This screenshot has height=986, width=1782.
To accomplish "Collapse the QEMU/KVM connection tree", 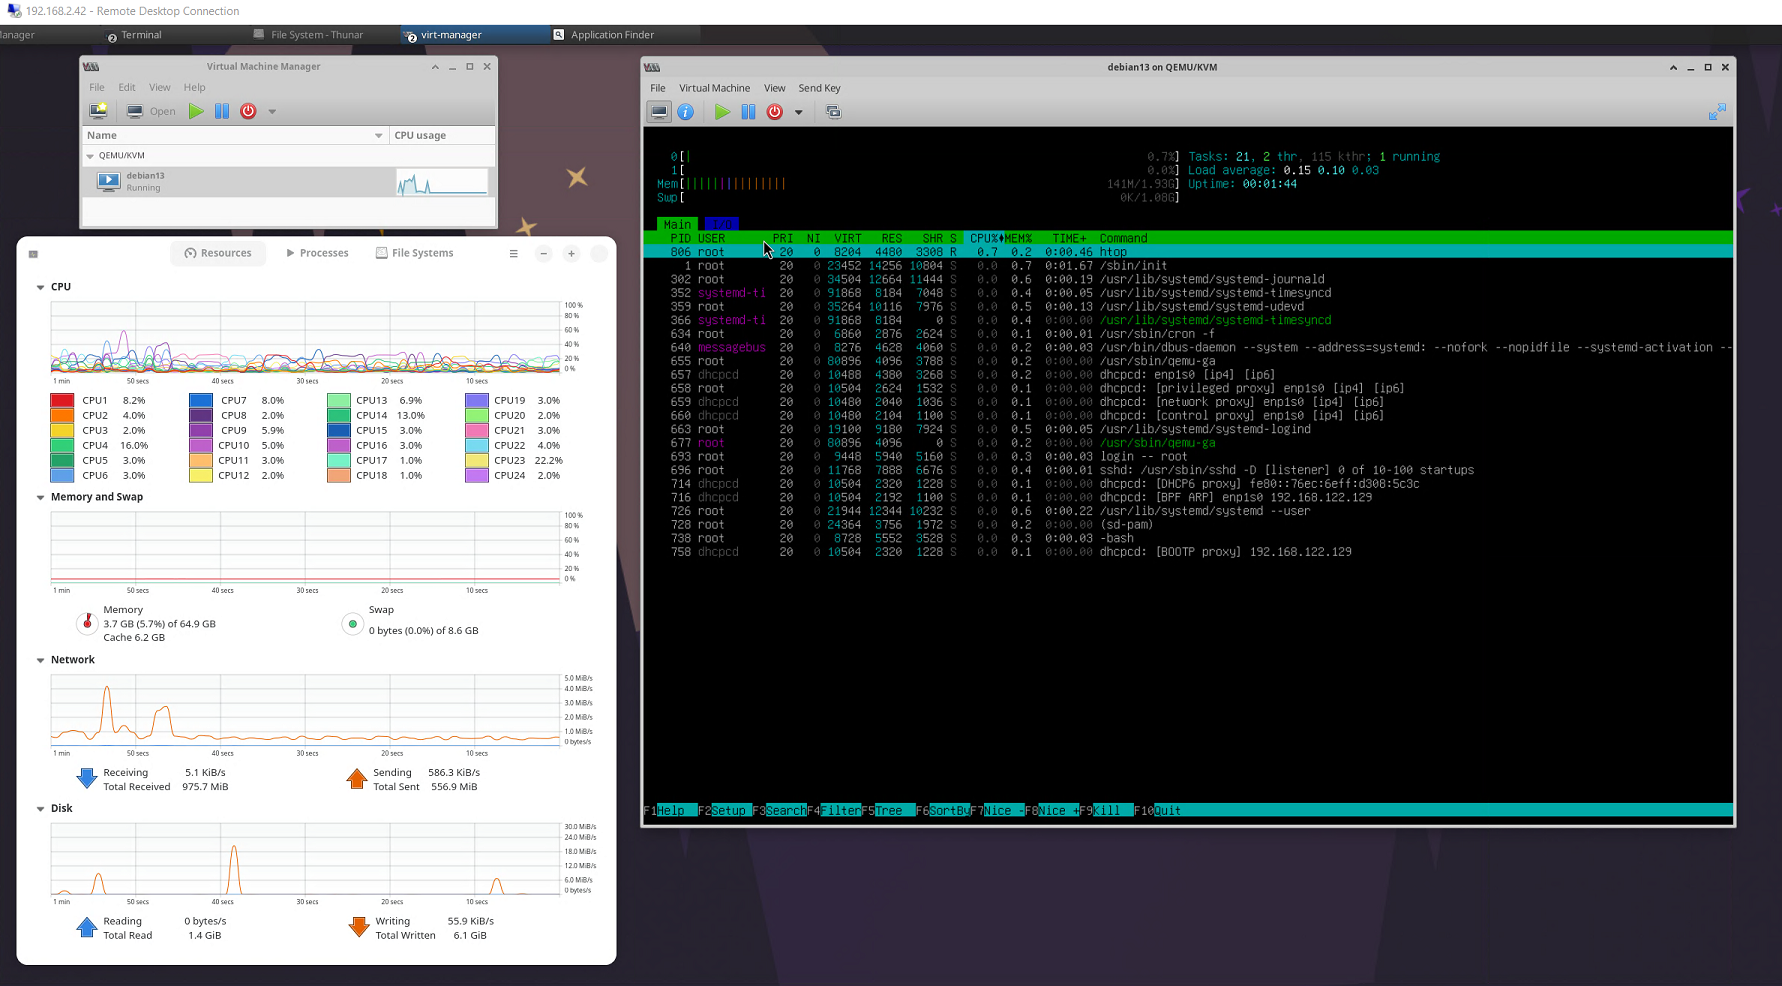I will [x=90, y=156].
